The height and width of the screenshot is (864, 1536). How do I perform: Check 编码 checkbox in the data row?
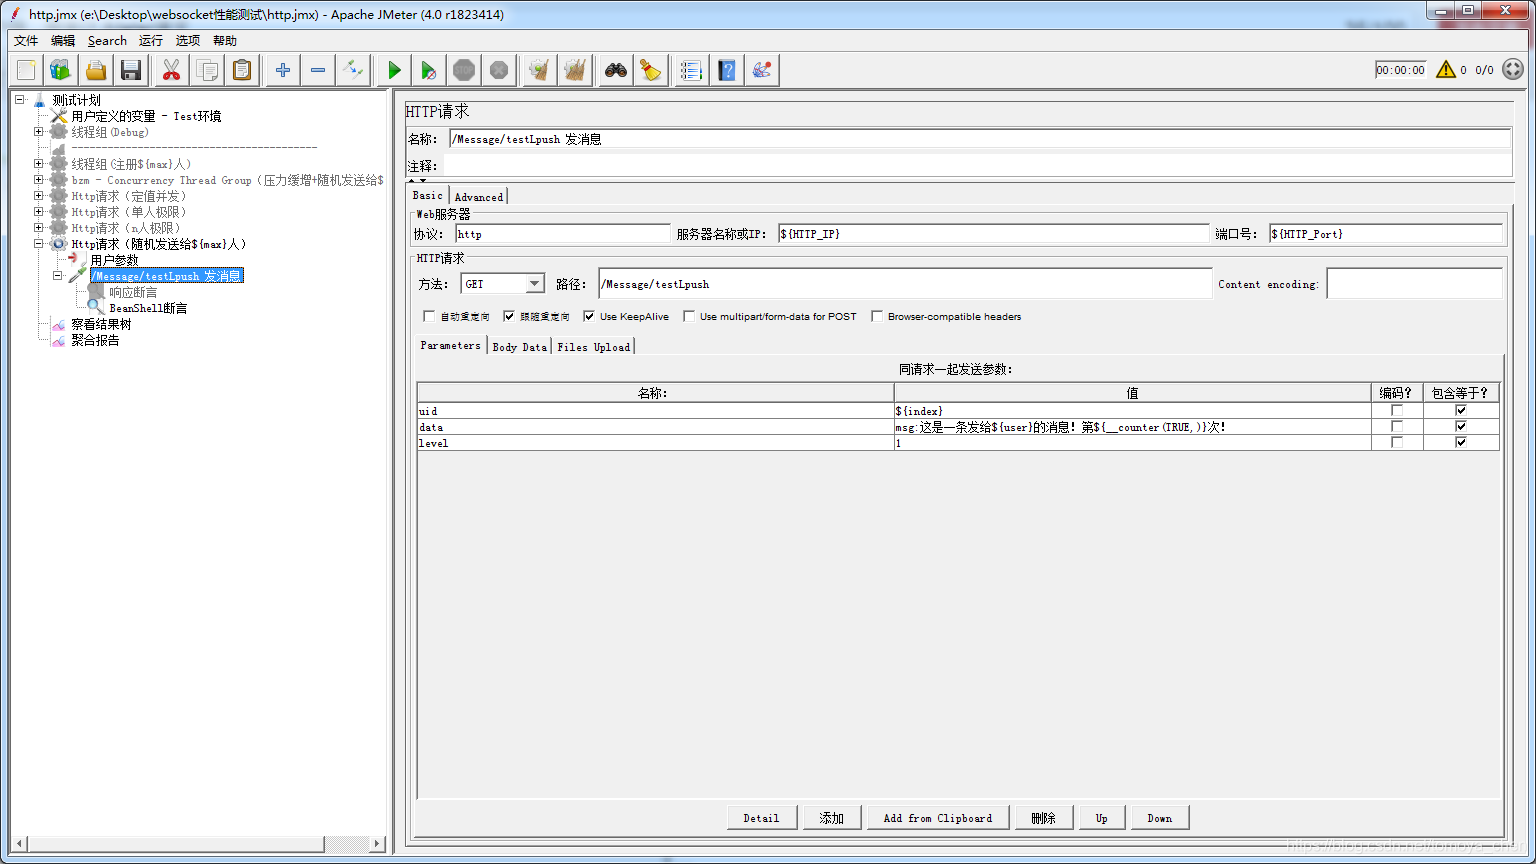click(1397, 426)
